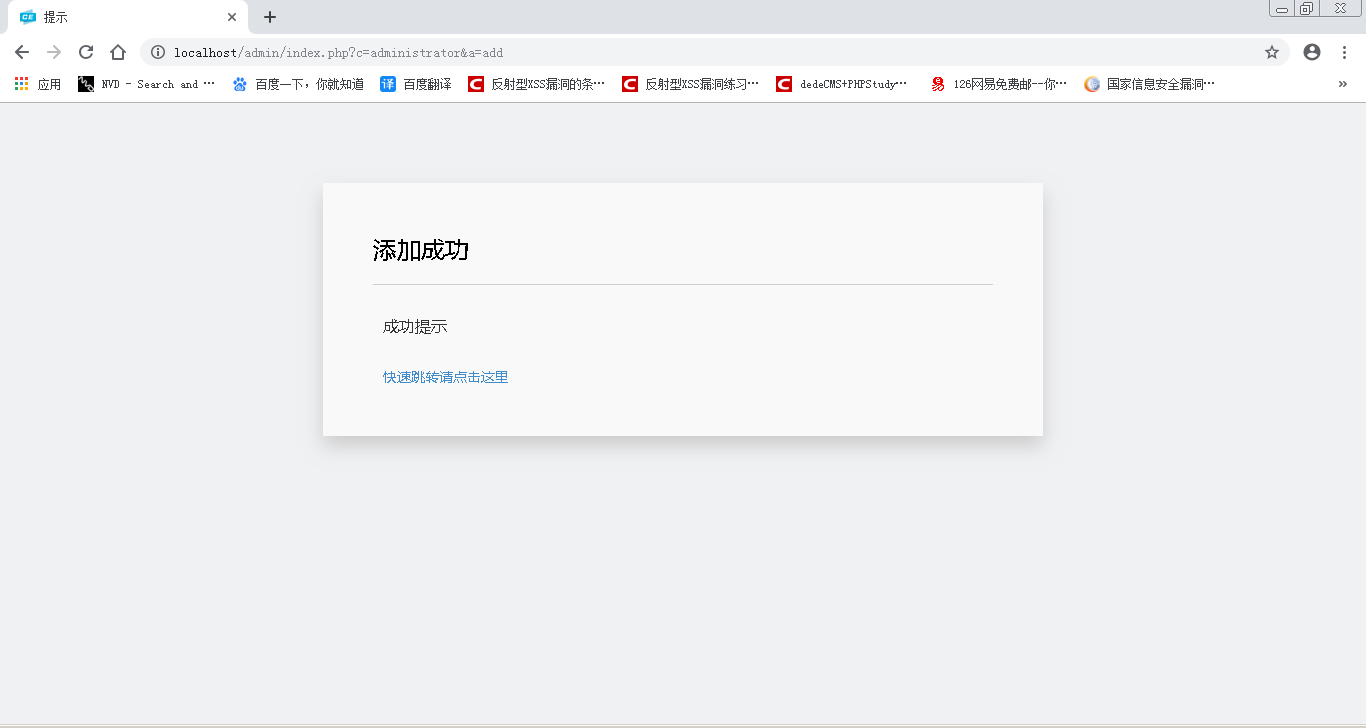The image size is (1366, 728).
Task: Click the 添加成功 heading
Action: click(x=421, y=250)
